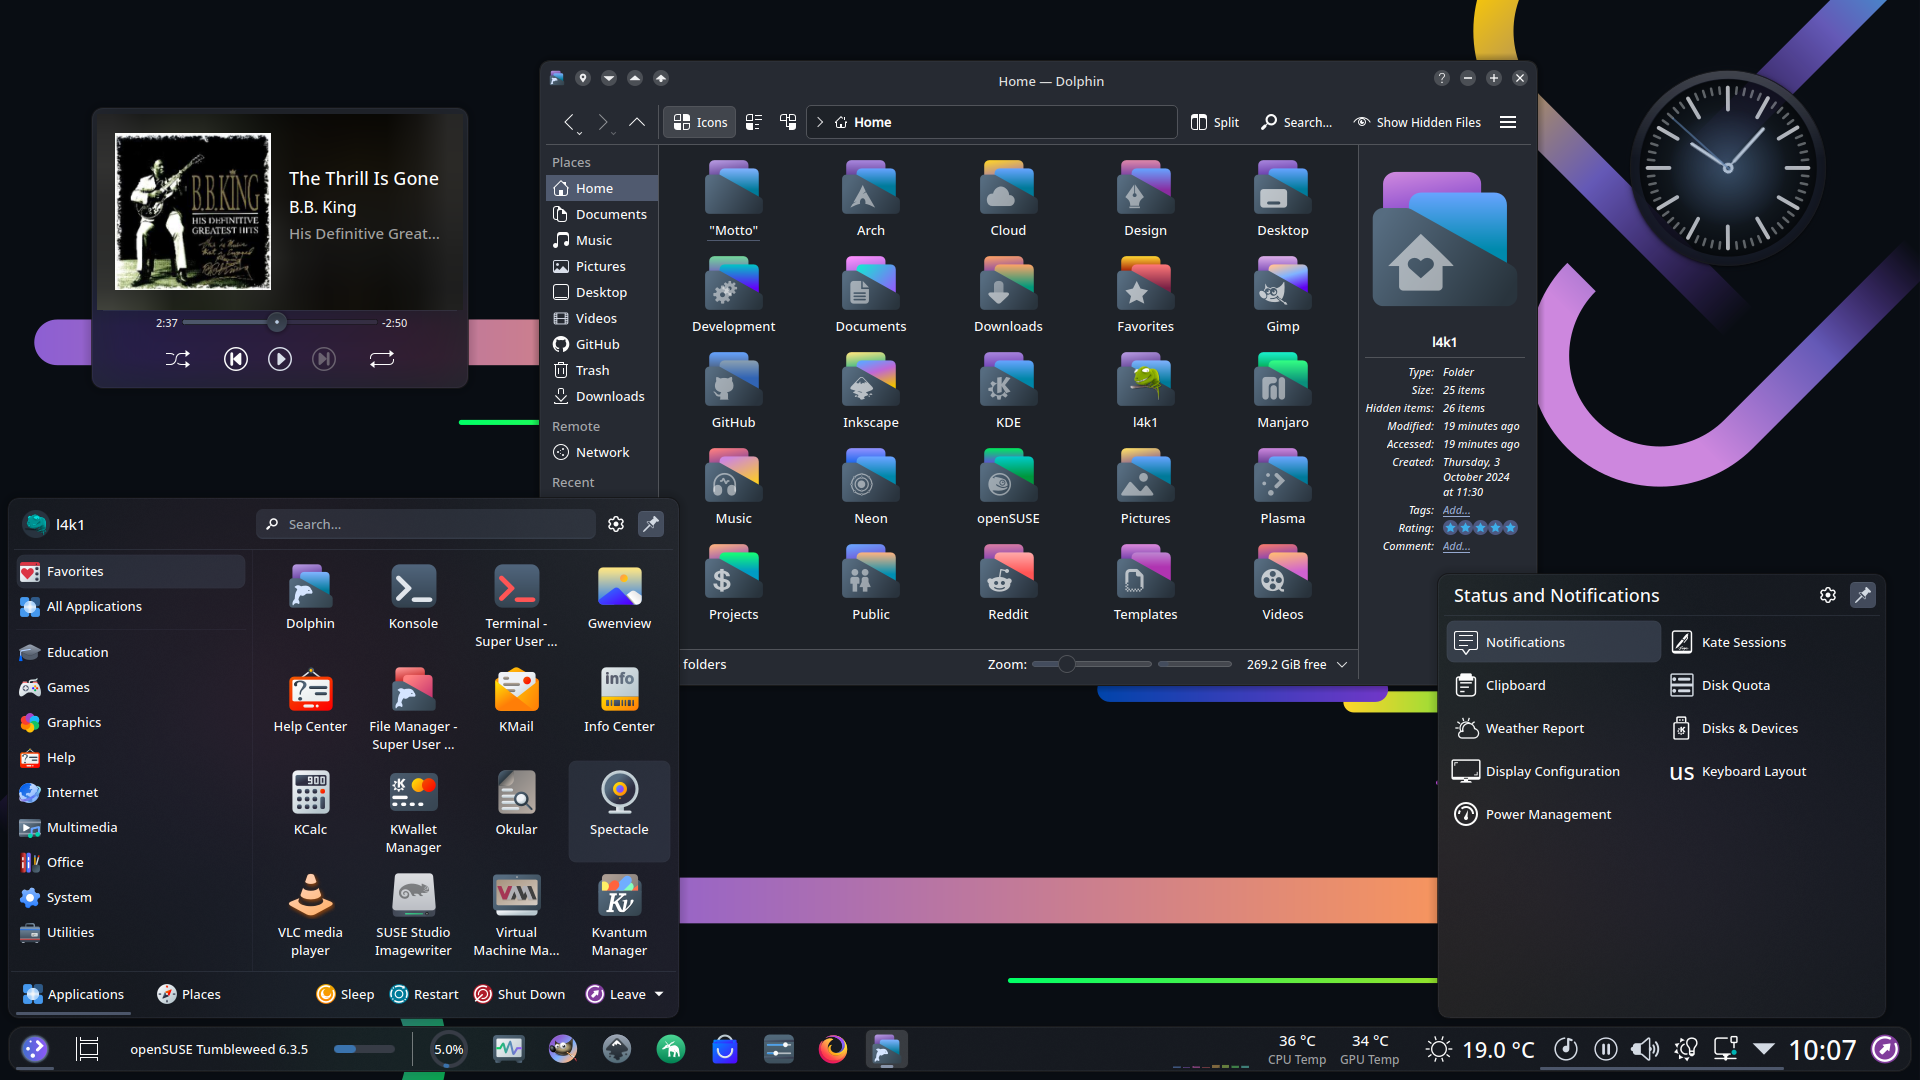Viewport: 1920px width, 1080px height.
Task: Open Firefox from the taskbar
Action: click(833, 1049)
